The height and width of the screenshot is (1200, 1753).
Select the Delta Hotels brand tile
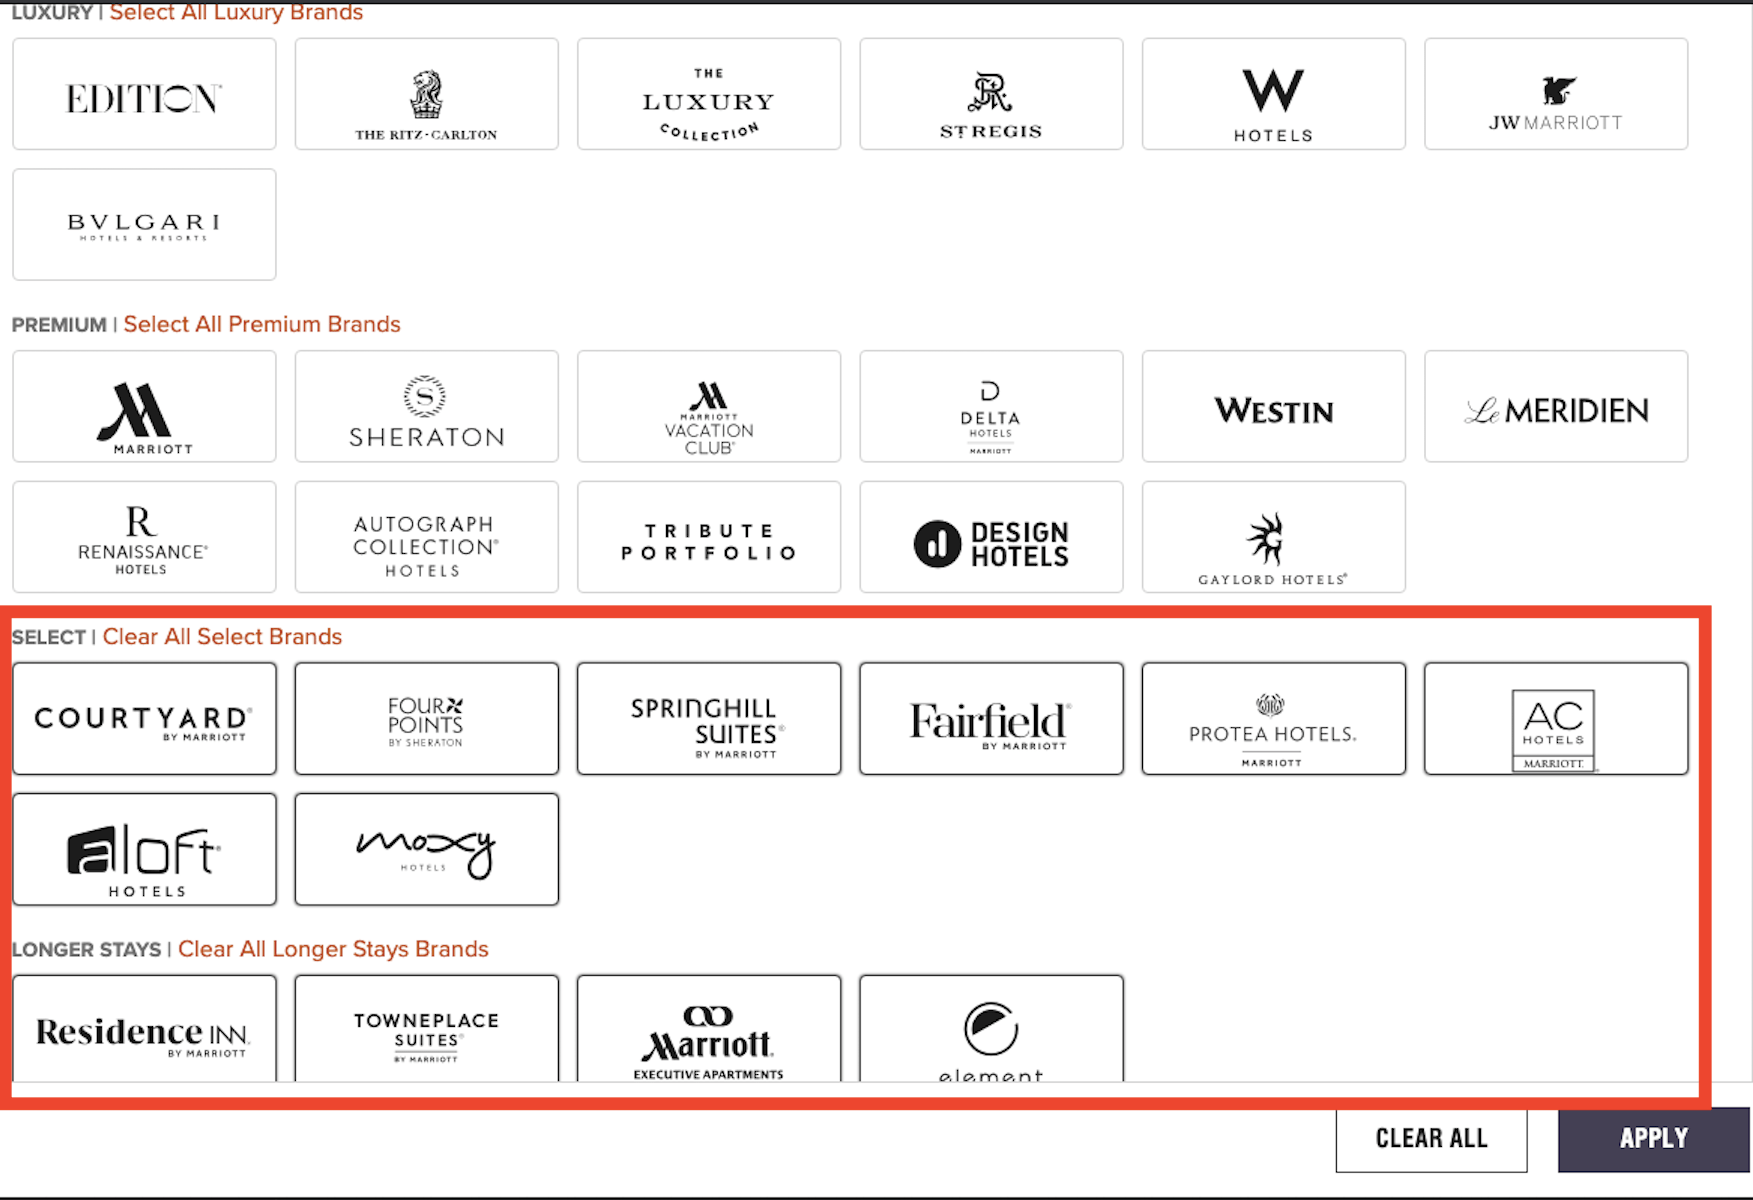991,406
